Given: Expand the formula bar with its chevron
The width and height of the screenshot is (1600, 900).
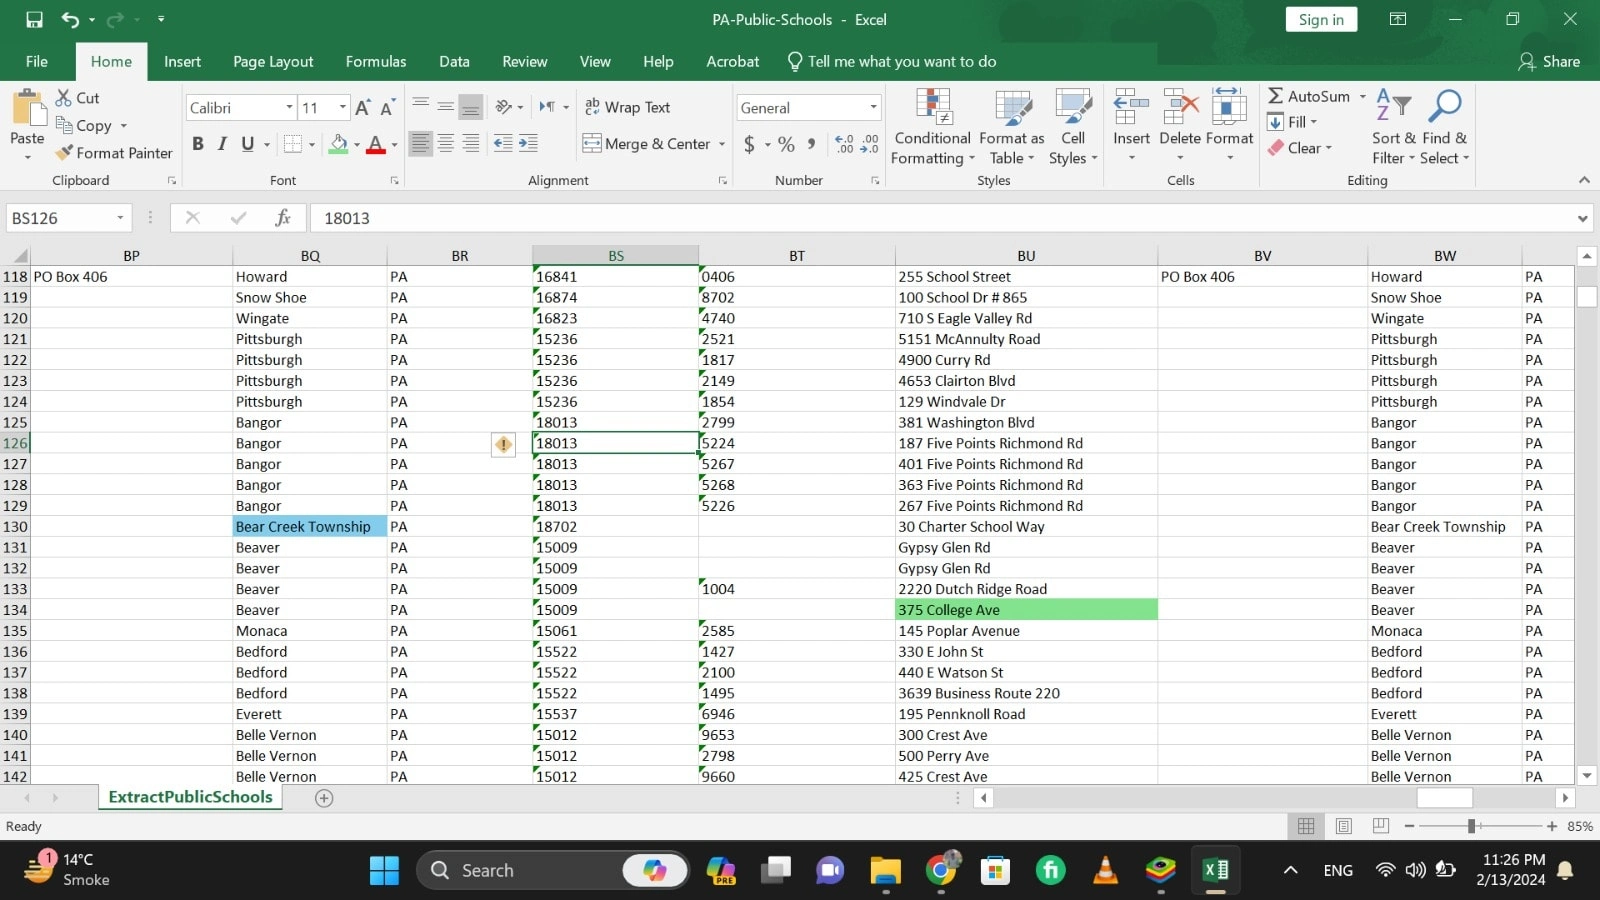Looking at the screenshot, I should (x=1582, y=218).
